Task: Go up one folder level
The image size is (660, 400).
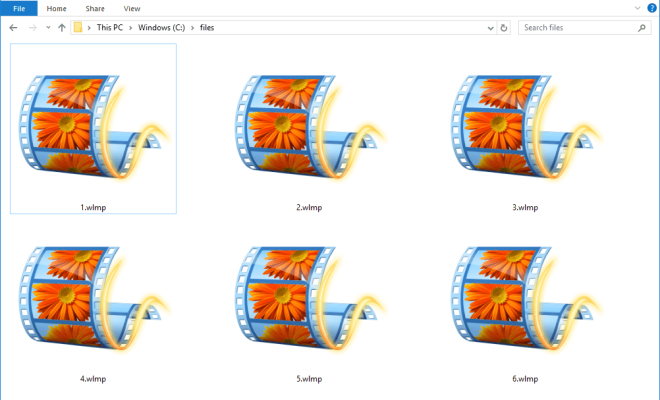Action: pyautogui.click(x=62, y=28)
